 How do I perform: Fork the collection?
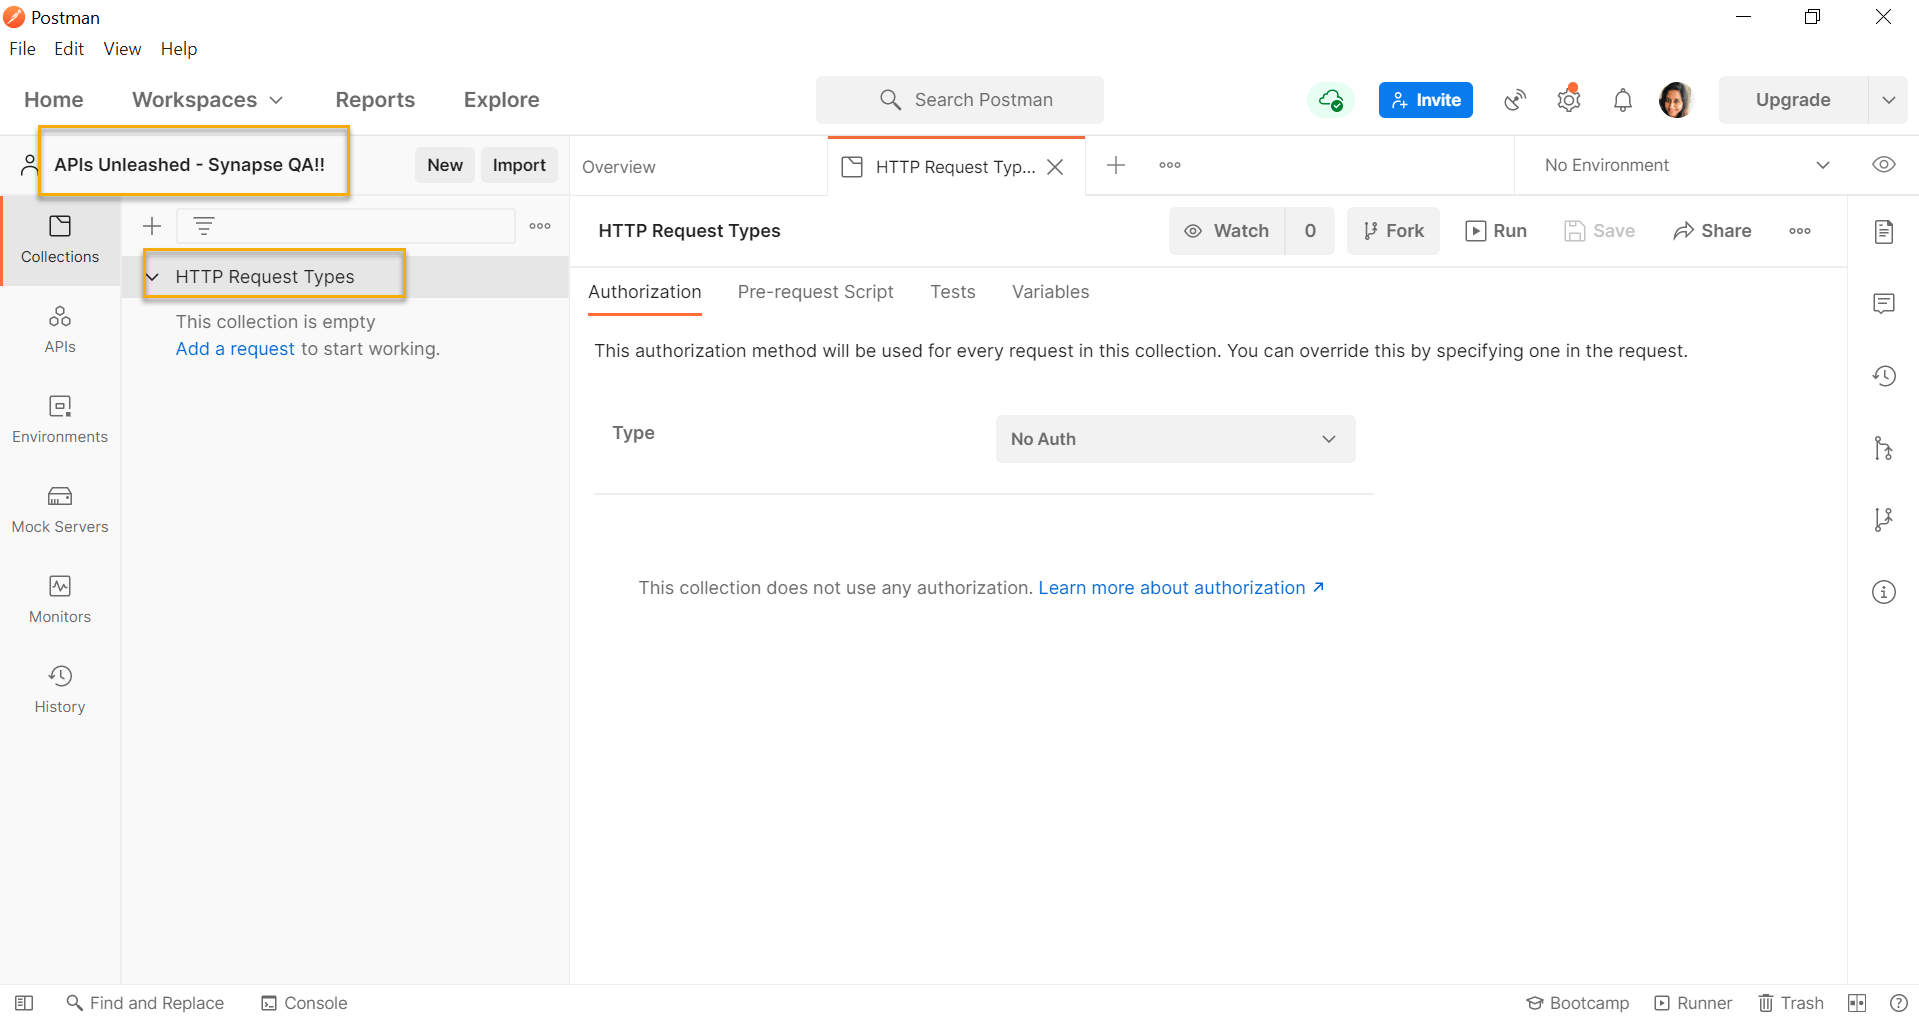click(x=1393, y=231)
